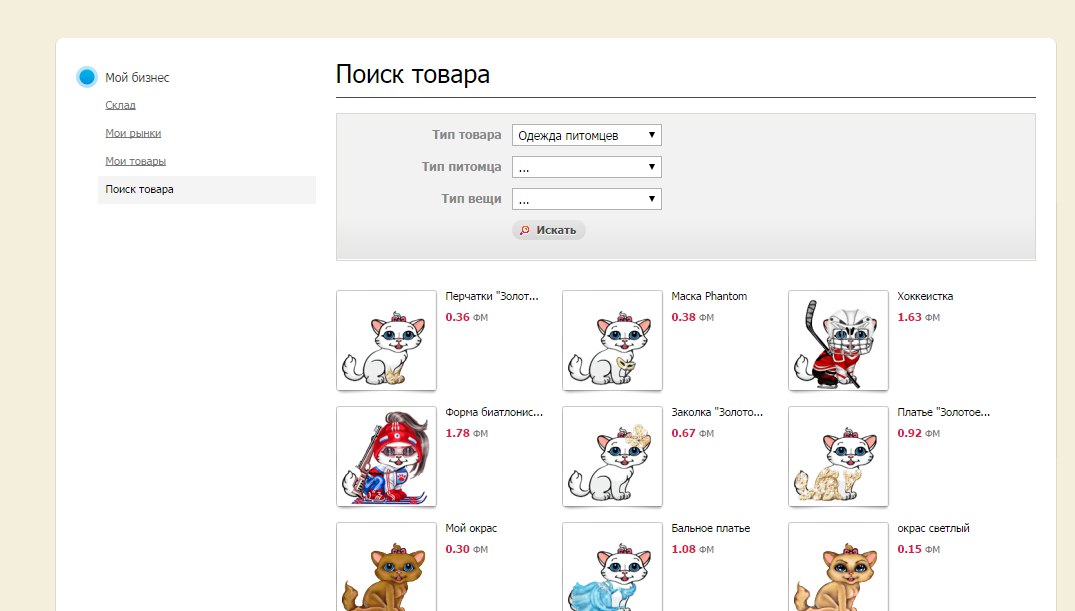Expand the Тип вещи dropdown
Viewport: 1075px width, 611px height.
point(586,199)
